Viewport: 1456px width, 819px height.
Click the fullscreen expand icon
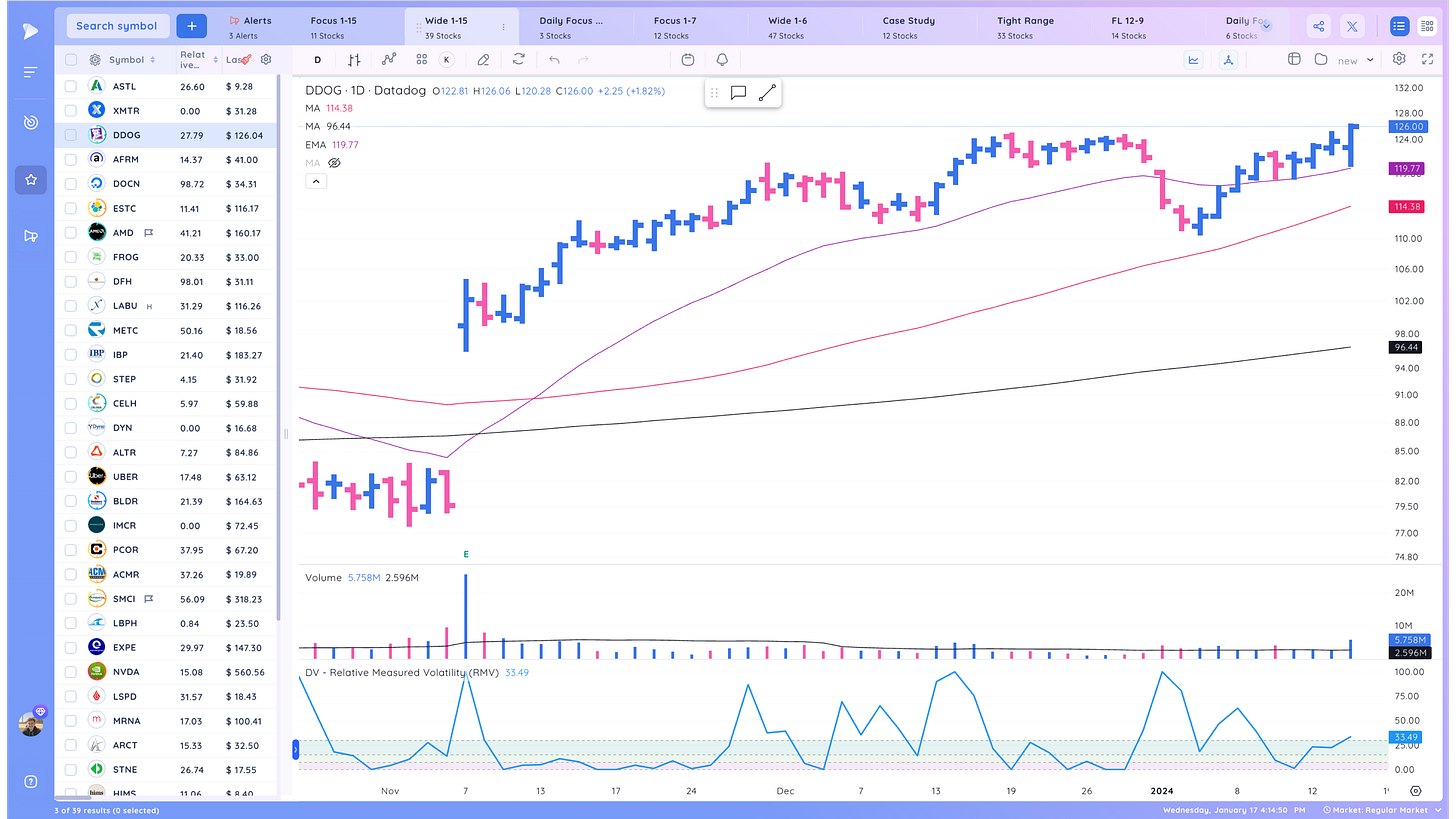click(x=1428, y=60)
